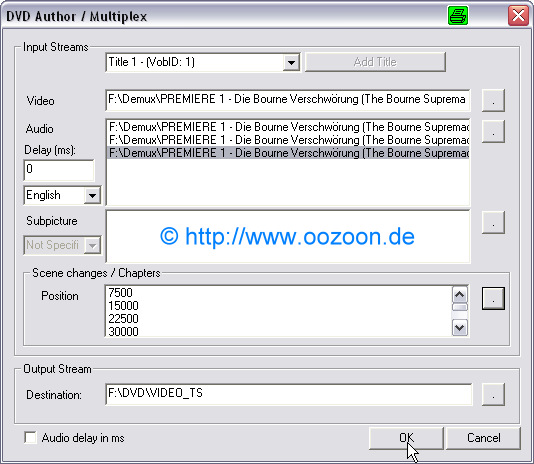The height and width of the screenshot is (464, 534).
Task: Browse for chapter Position file button
Action: [493, 298]
